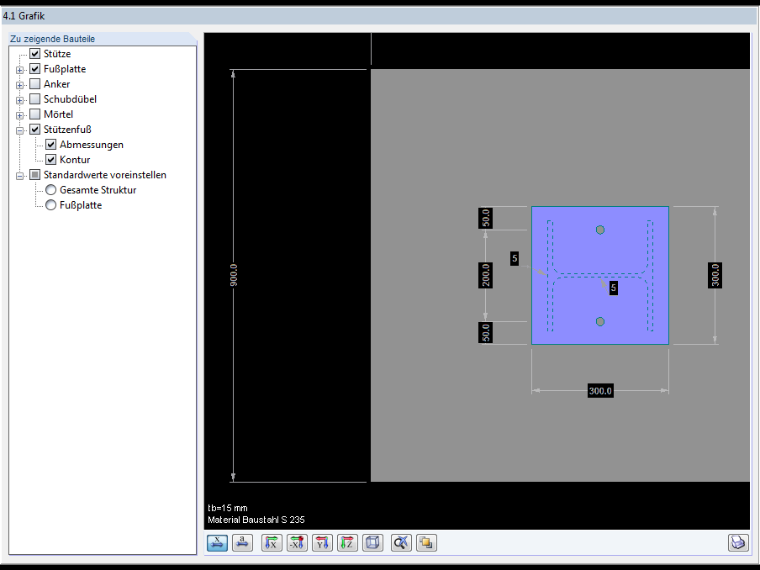
Task: Switch to view in Z direction
Action: point(347,542)
